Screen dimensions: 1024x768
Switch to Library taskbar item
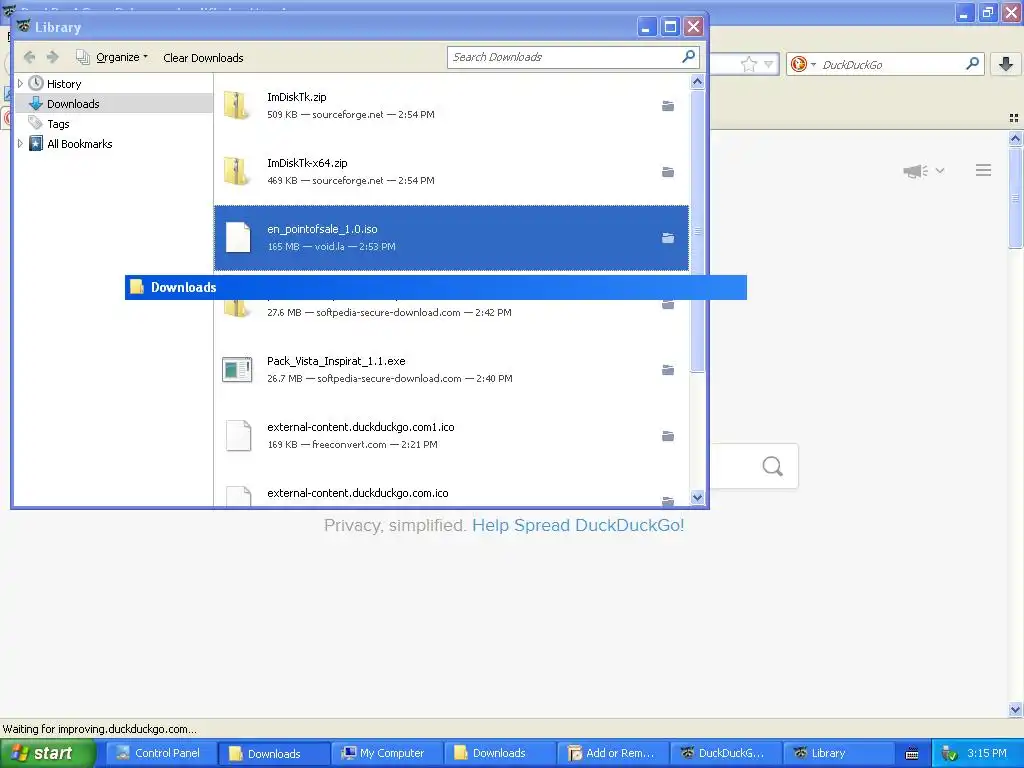click(837, 753)
